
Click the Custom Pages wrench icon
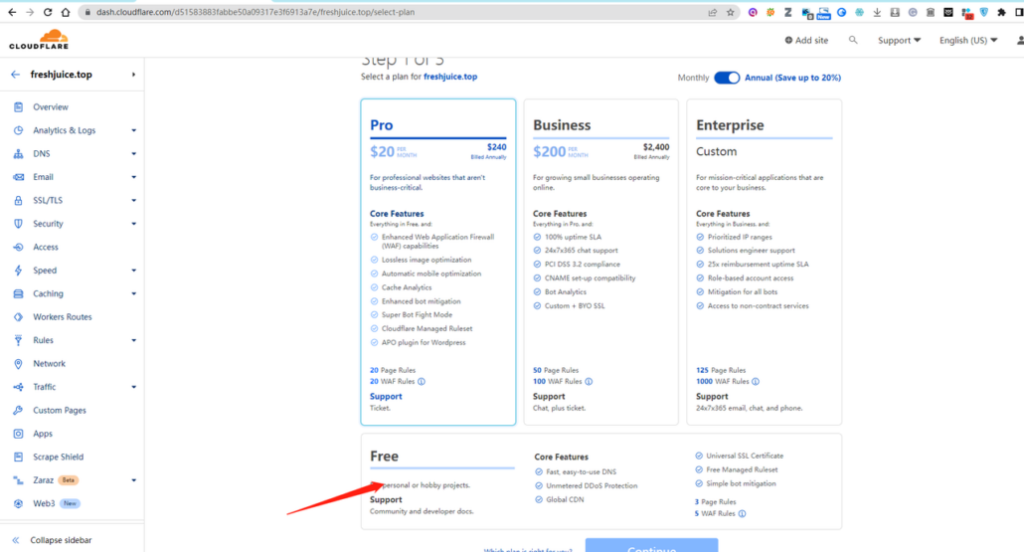point(18,410)
